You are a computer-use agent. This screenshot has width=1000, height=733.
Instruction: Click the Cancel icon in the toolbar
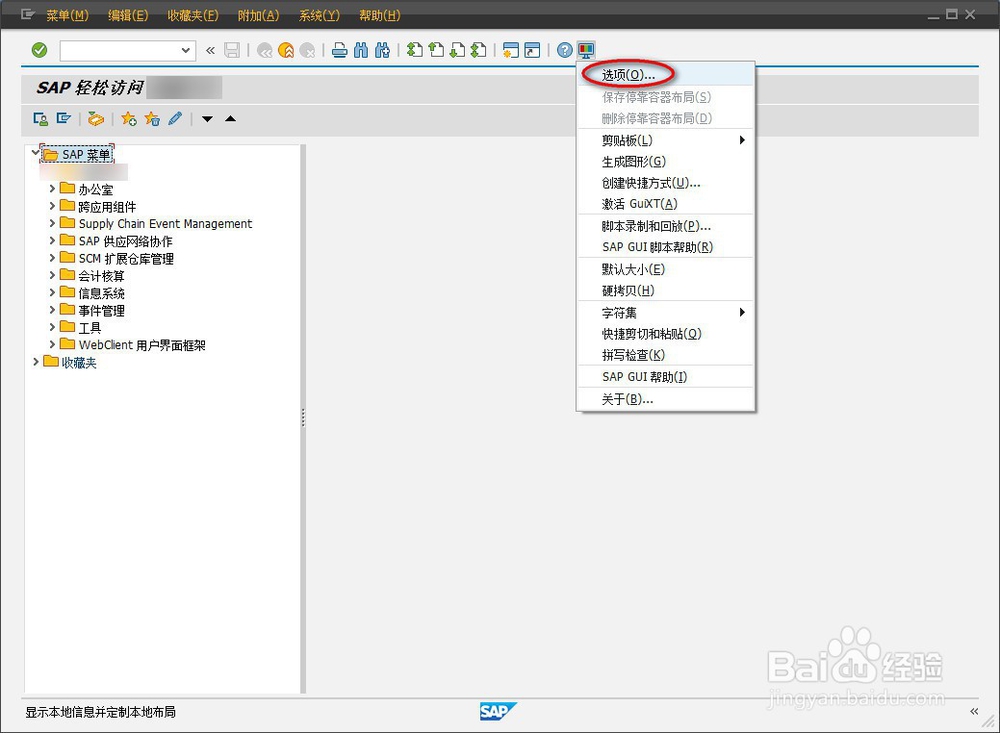307,50
